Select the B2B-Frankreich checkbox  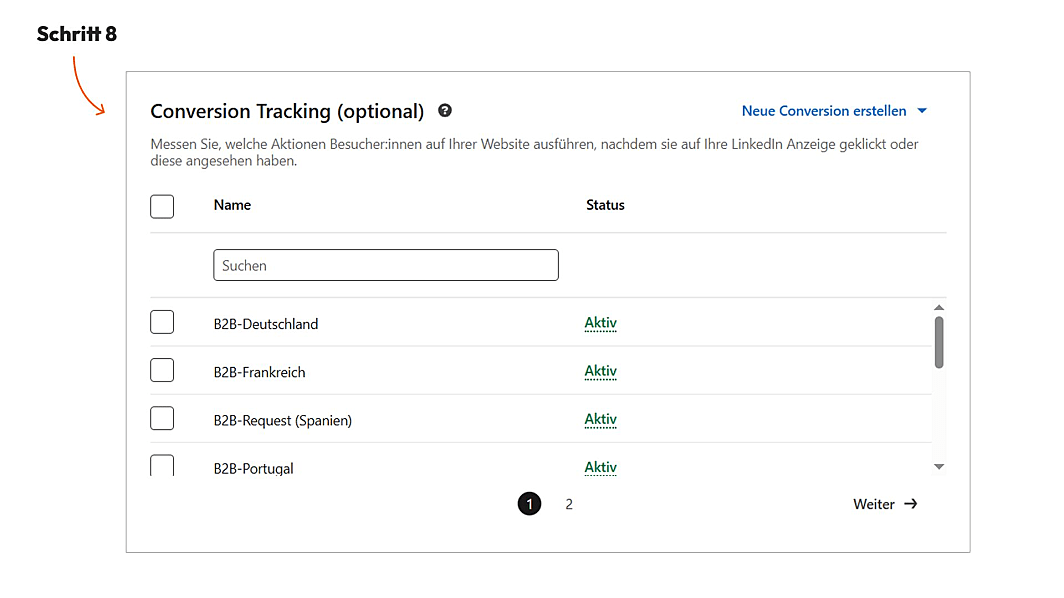point(162,371)
